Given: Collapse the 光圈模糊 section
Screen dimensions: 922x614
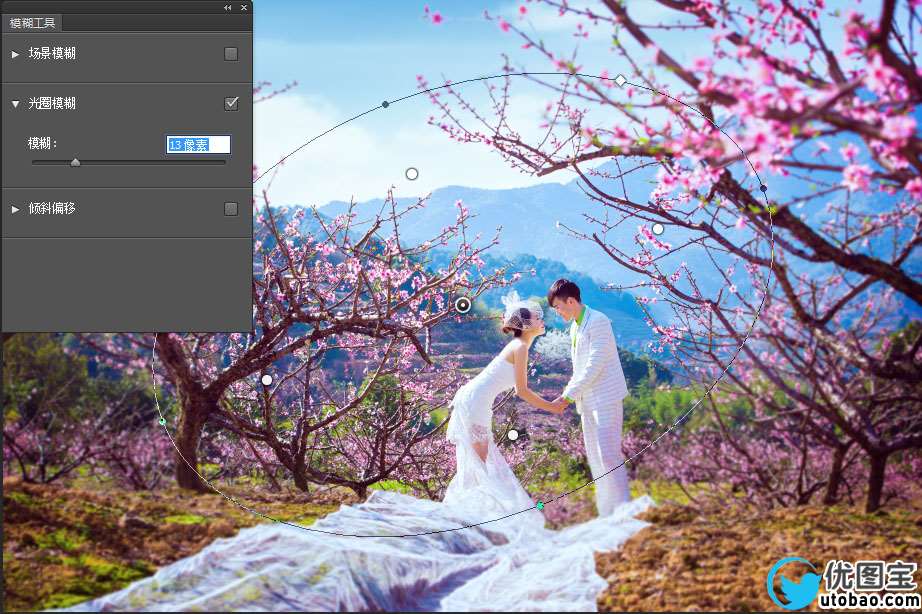Looking at the screenshot, I should click(x=15, y=104).
